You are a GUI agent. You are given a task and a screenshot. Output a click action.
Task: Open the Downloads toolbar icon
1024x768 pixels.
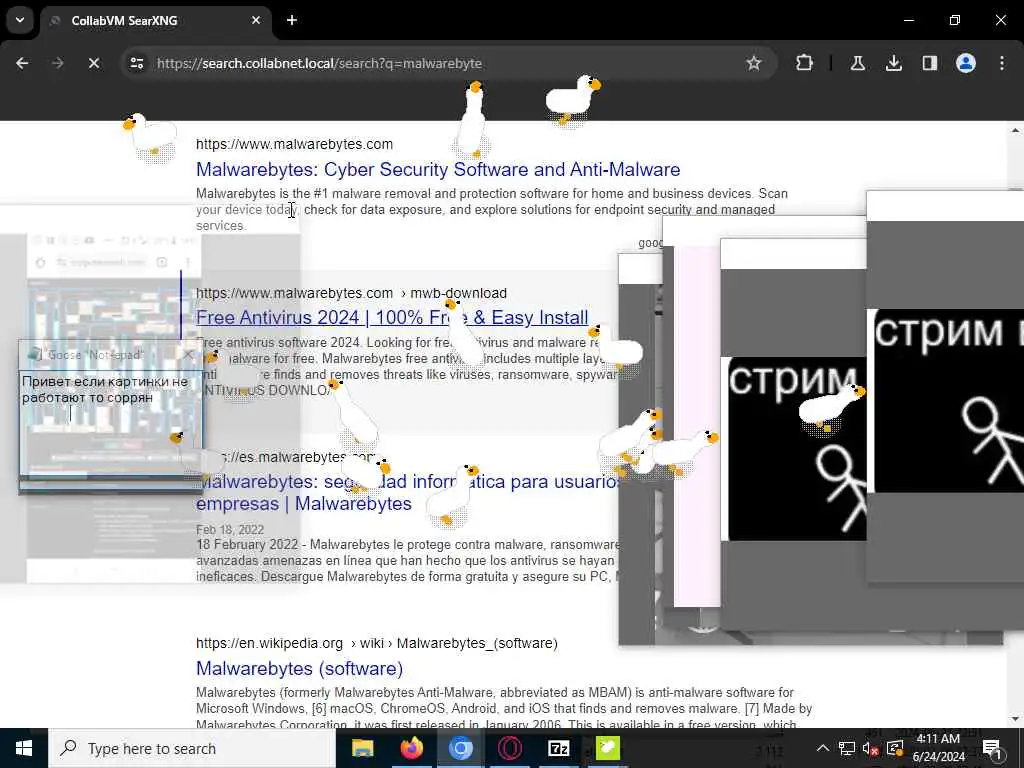click(893, 63)
